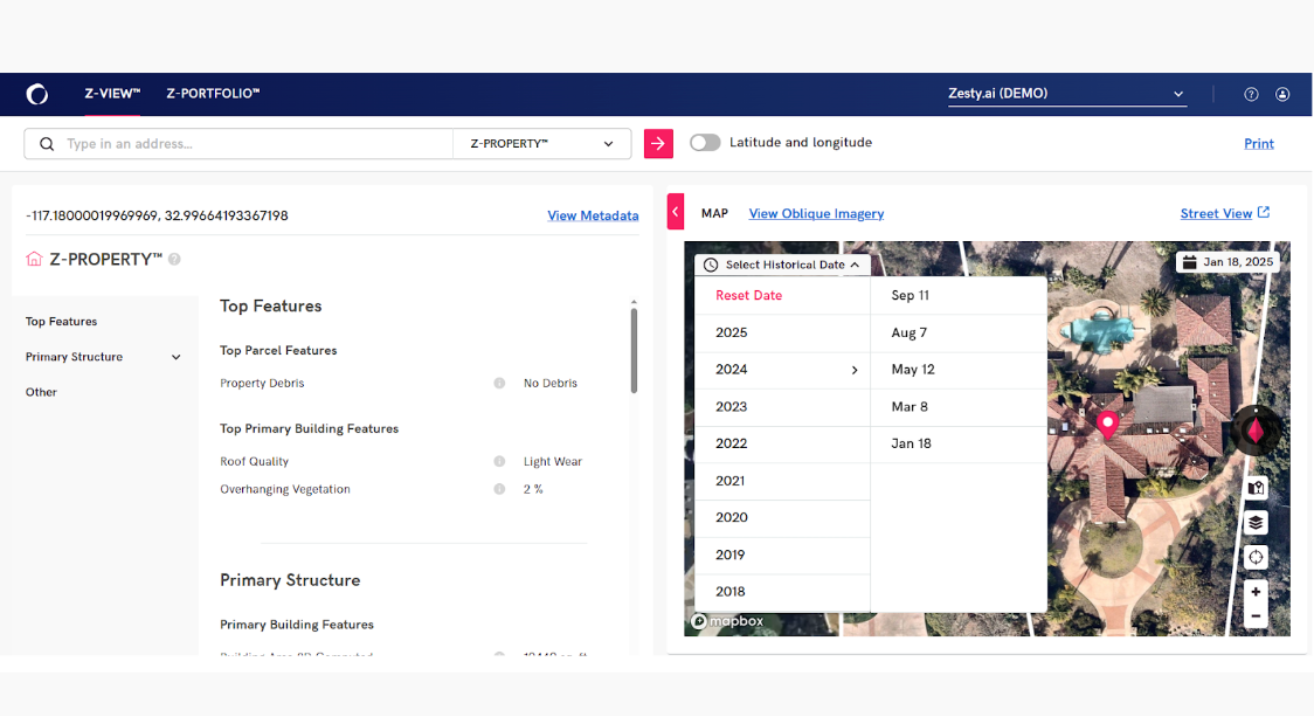Screen dimensions: 1314x716
Task: Open the View Oblique Imagery link
Action: click(x=816, y=213)
